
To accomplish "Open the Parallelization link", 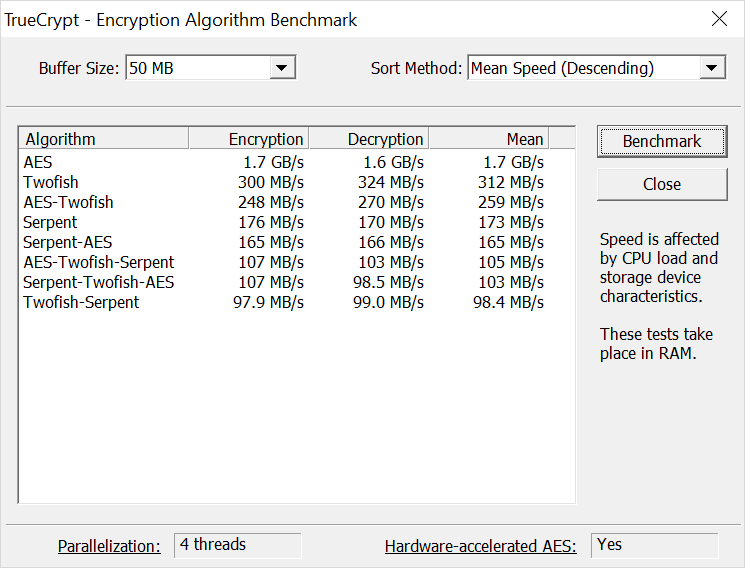I will [109, 546].
